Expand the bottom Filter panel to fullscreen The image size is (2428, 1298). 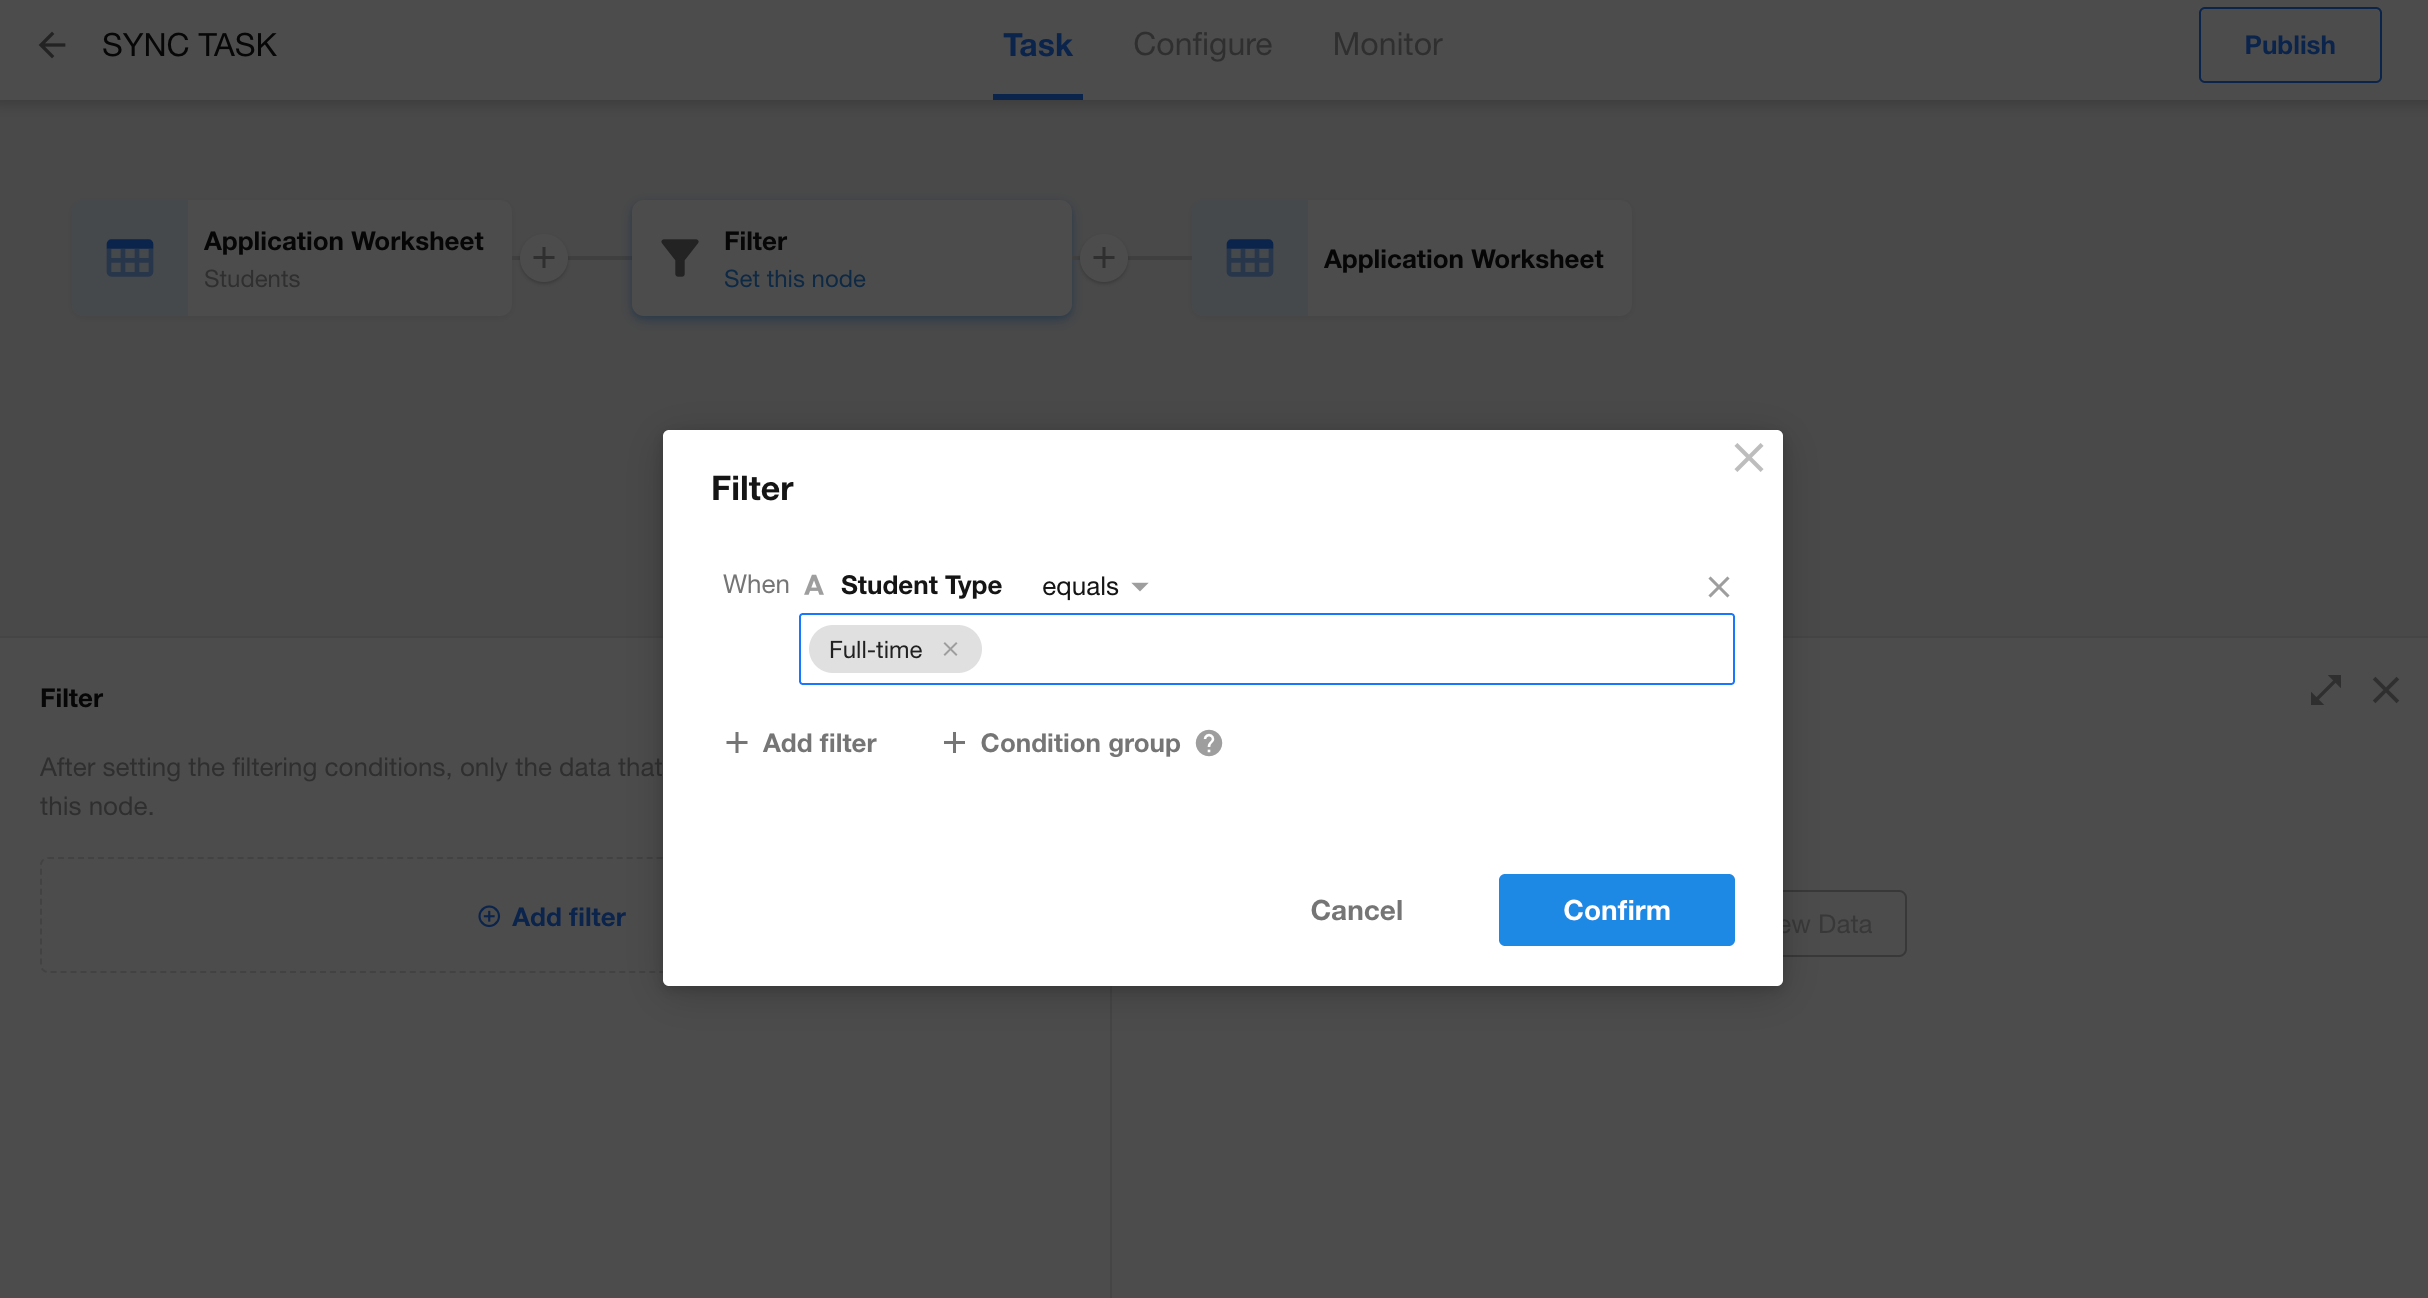(2325, 690)
